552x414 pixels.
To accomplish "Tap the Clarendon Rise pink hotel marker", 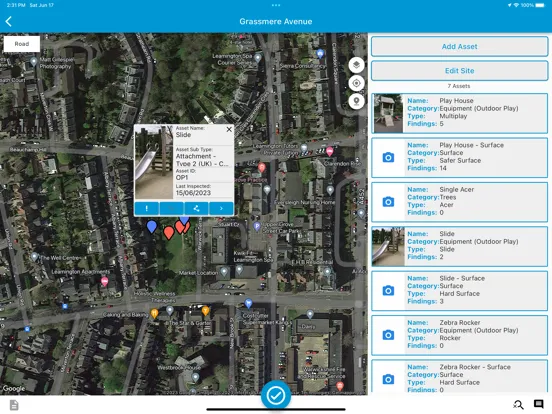I will [x=330, y=151].
